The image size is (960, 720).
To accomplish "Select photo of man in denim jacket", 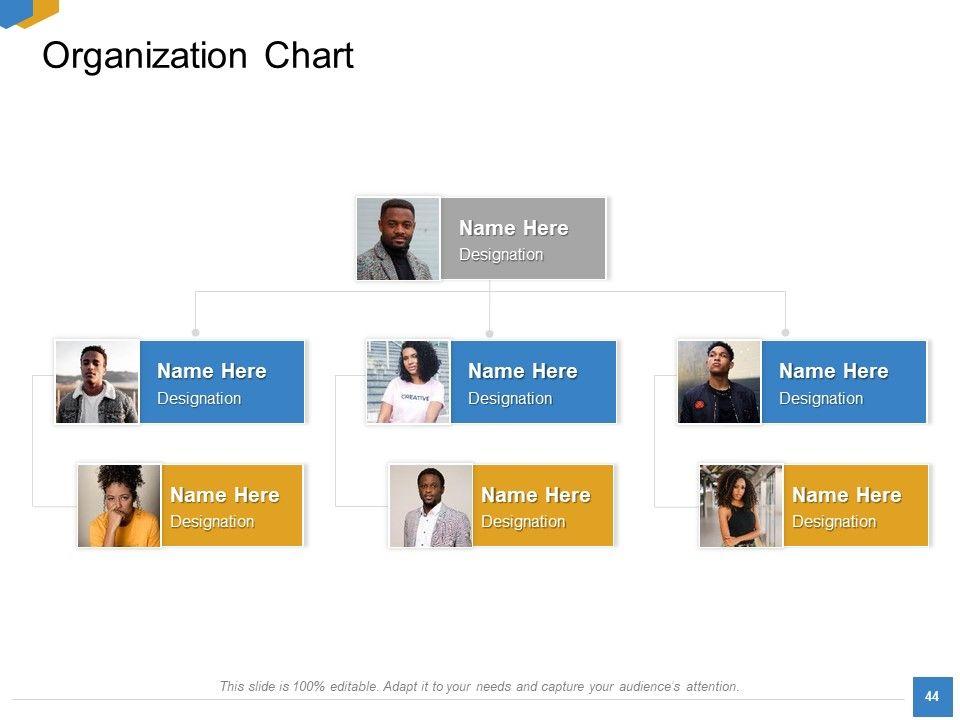I will pyautogui.click(x=97, y=381).
